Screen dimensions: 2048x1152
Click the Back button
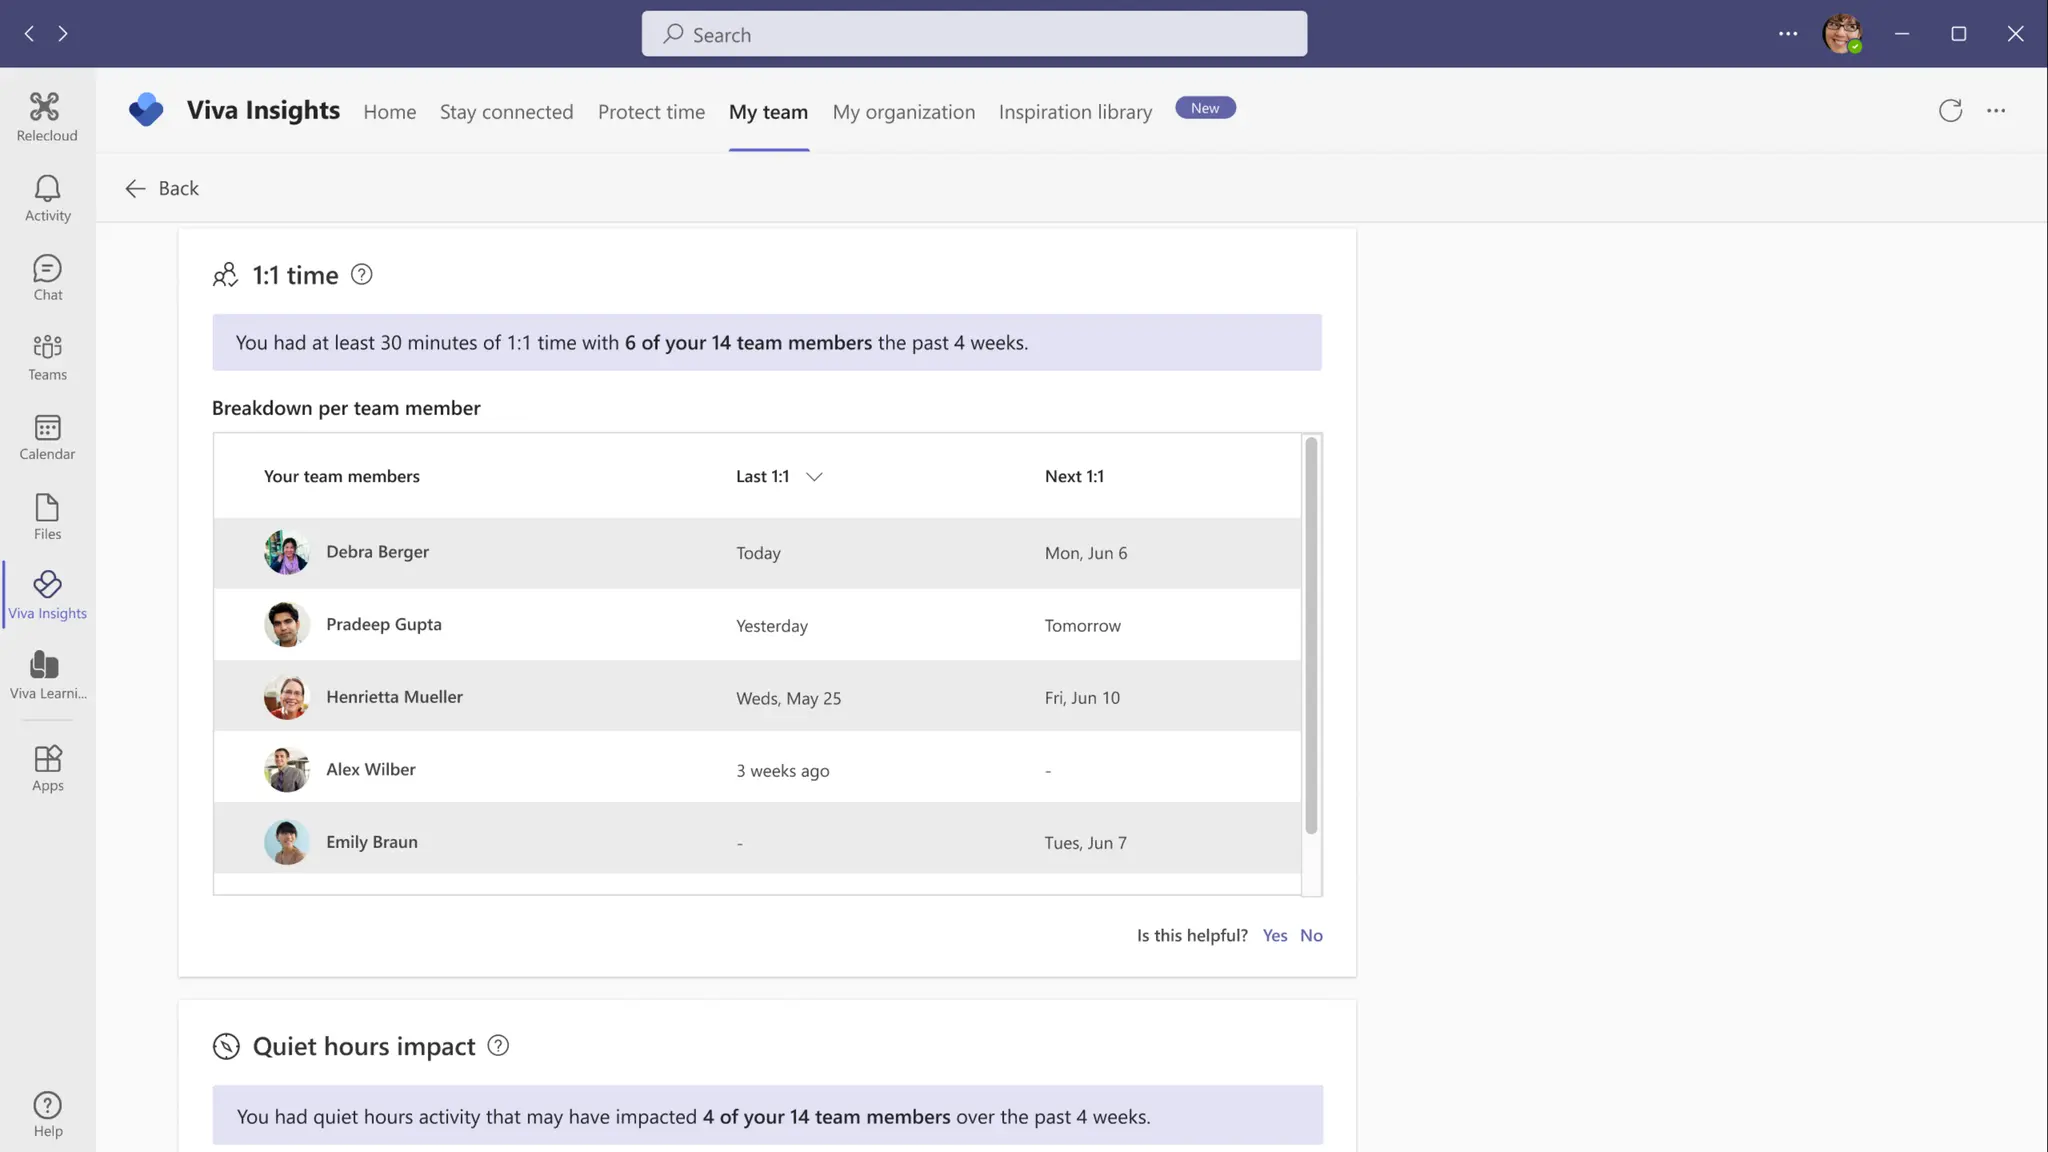pos(162,189)
